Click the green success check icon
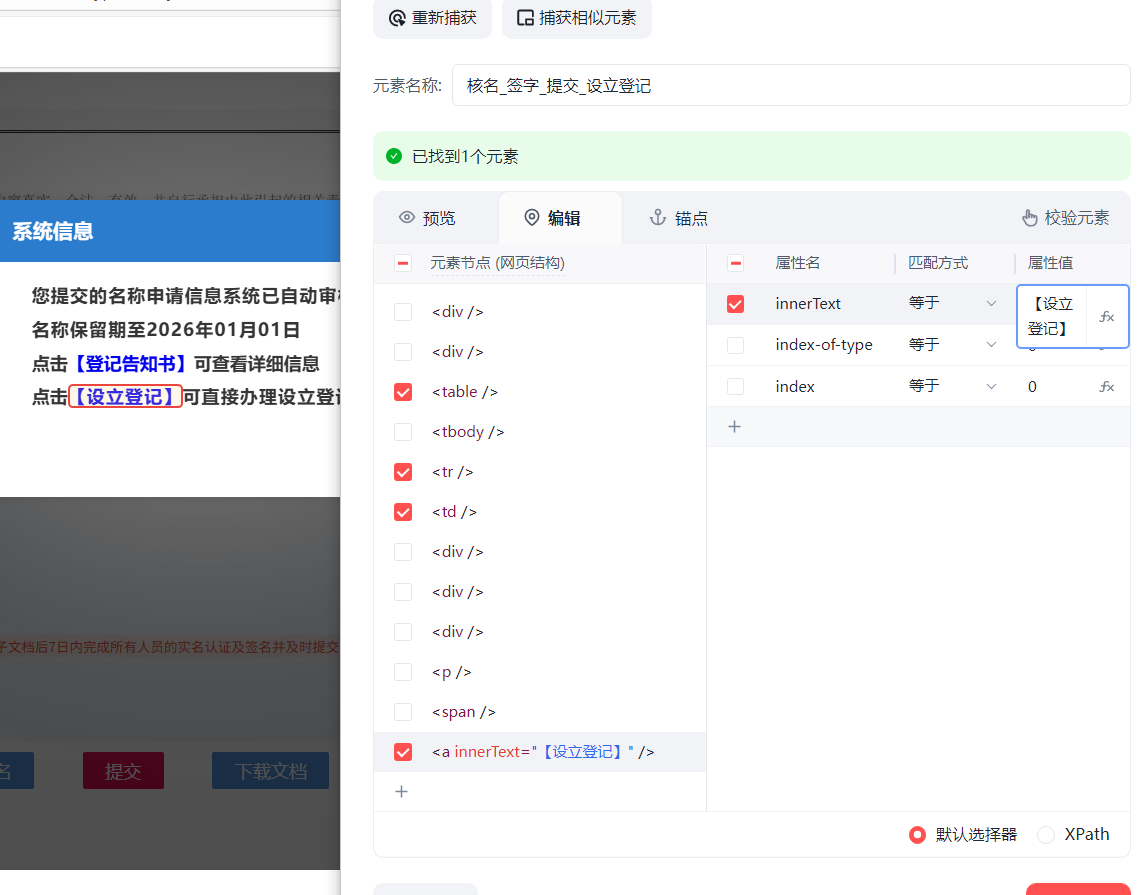Viewport: 1144px width, 895px height. tap(394, 156)
